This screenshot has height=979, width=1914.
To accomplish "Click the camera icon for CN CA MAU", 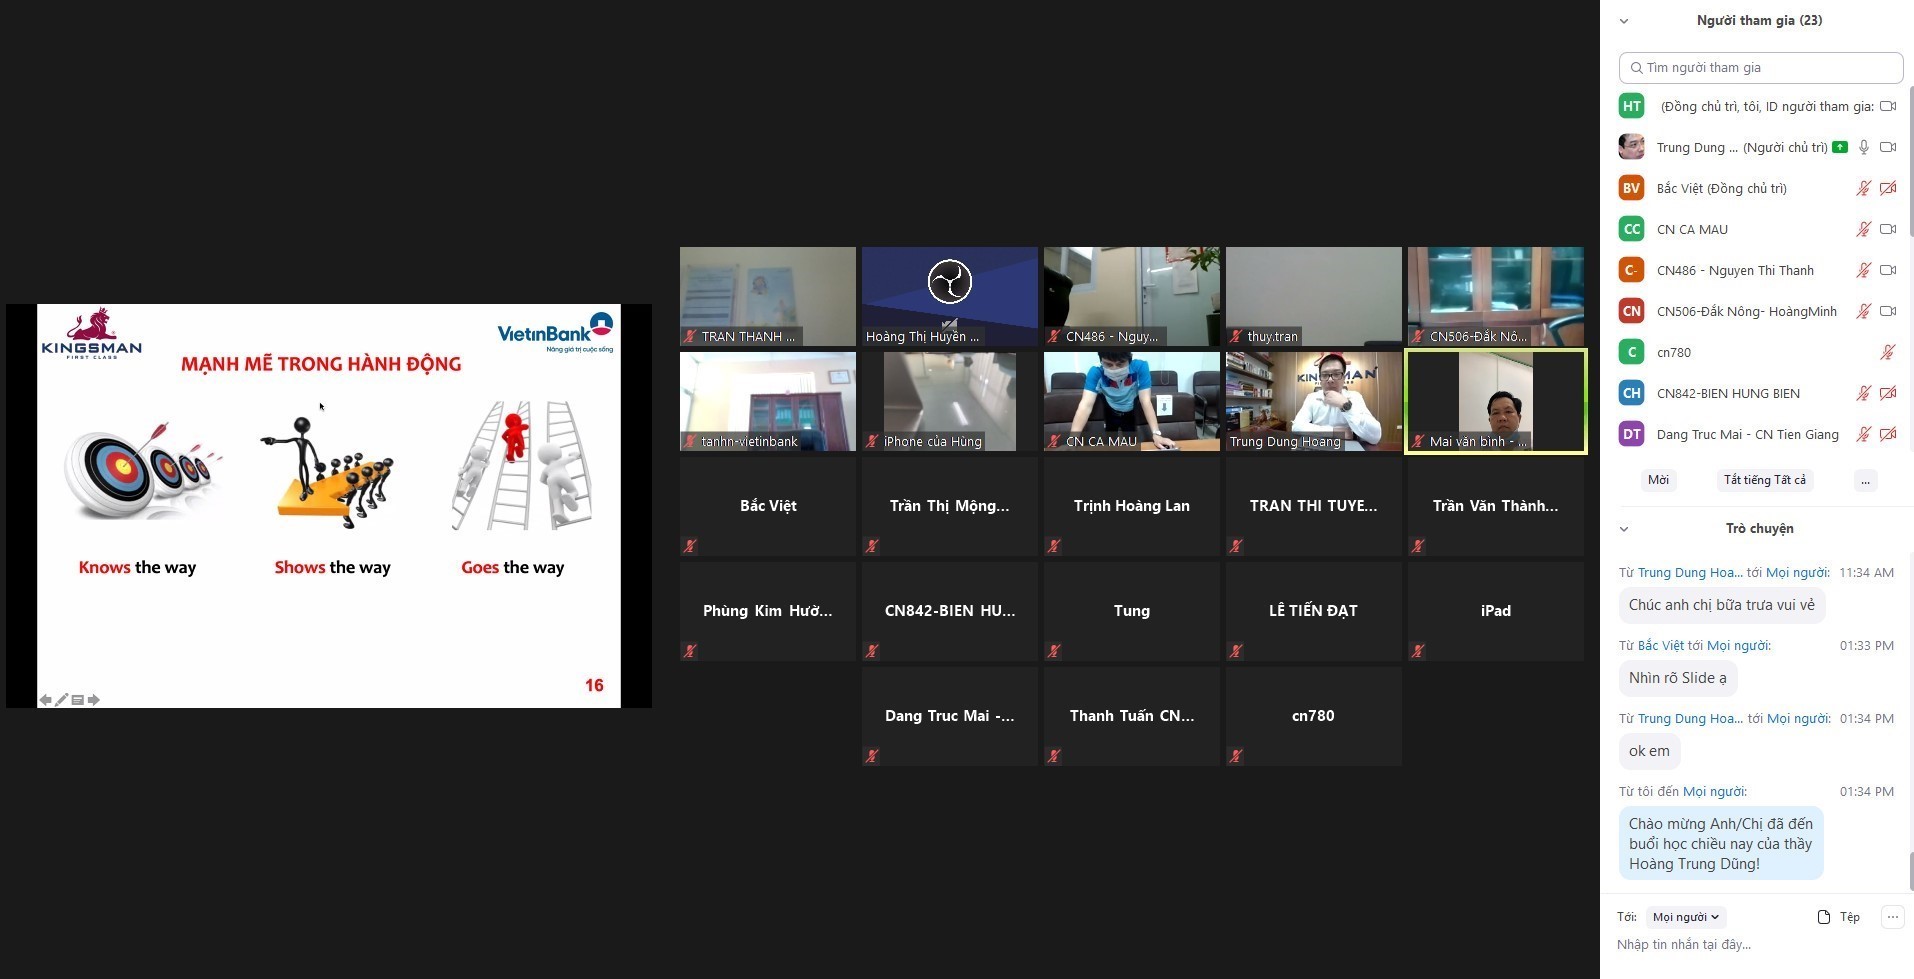I will [x=1887, y=229].
